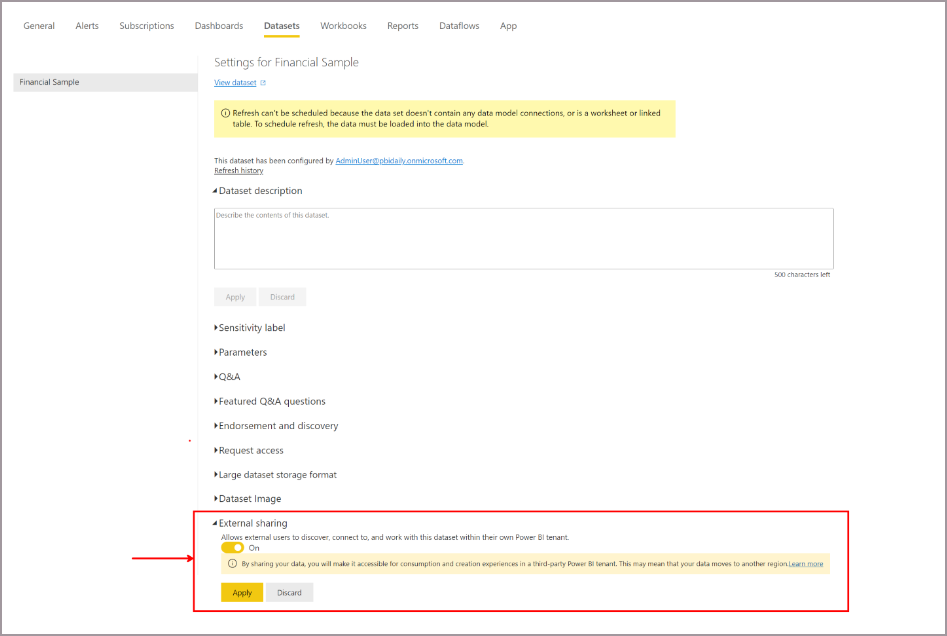Click the info icon in the sharing notice

pos(232,564)
